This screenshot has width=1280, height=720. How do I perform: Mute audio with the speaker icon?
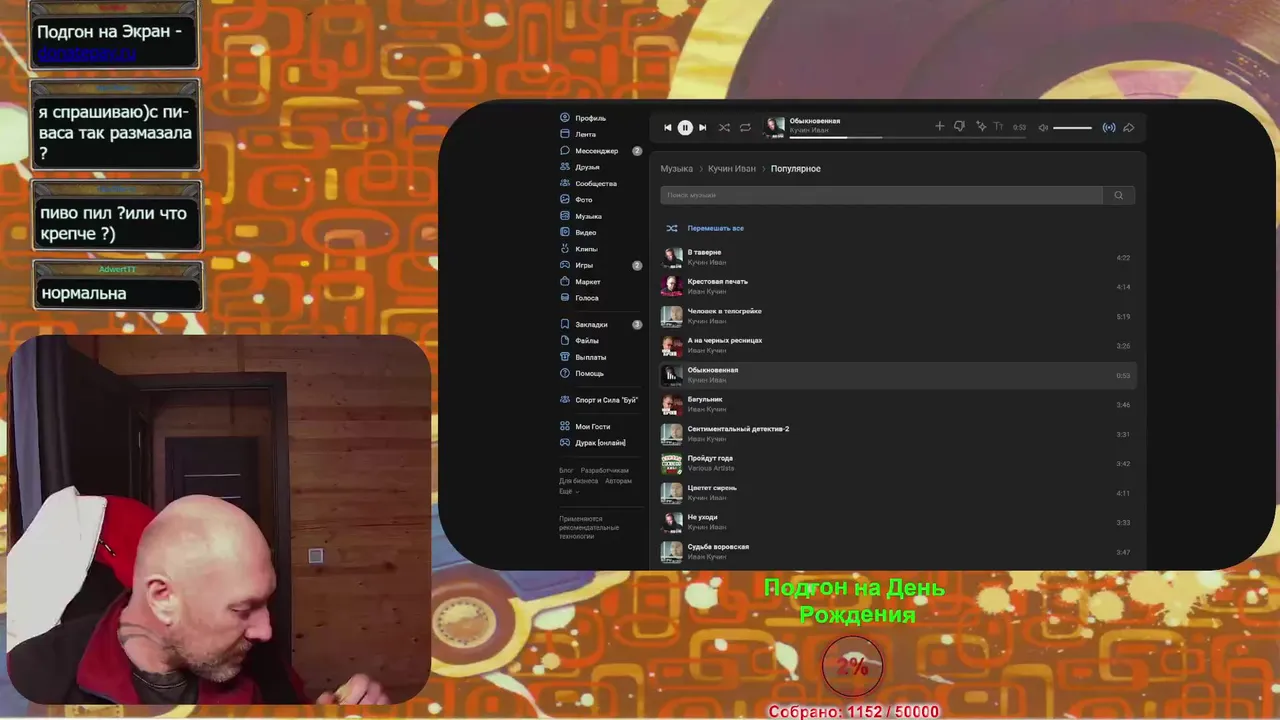coord(1043,127)
